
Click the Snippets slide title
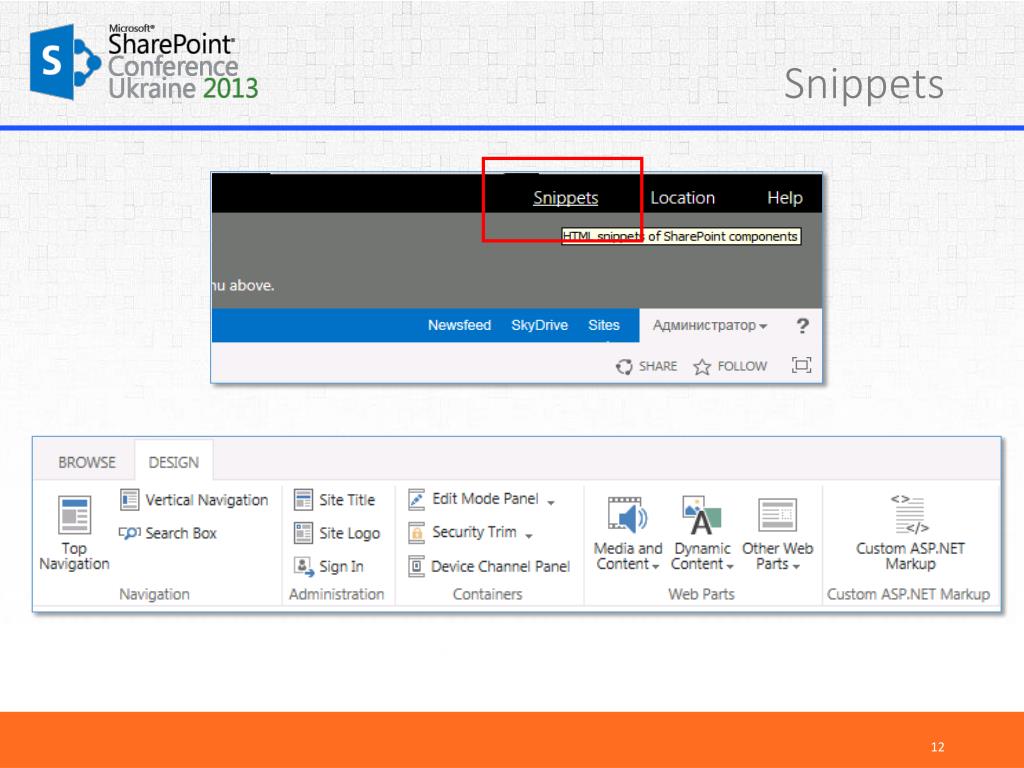coord(864,84)
